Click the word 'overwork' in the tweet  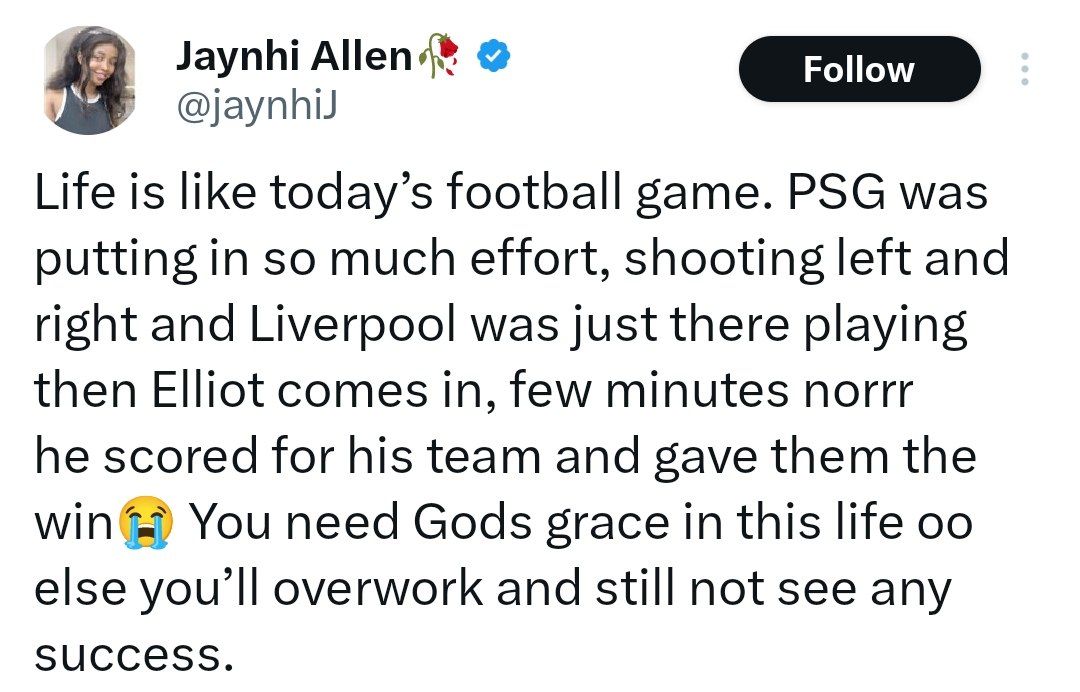coord(378,589)
